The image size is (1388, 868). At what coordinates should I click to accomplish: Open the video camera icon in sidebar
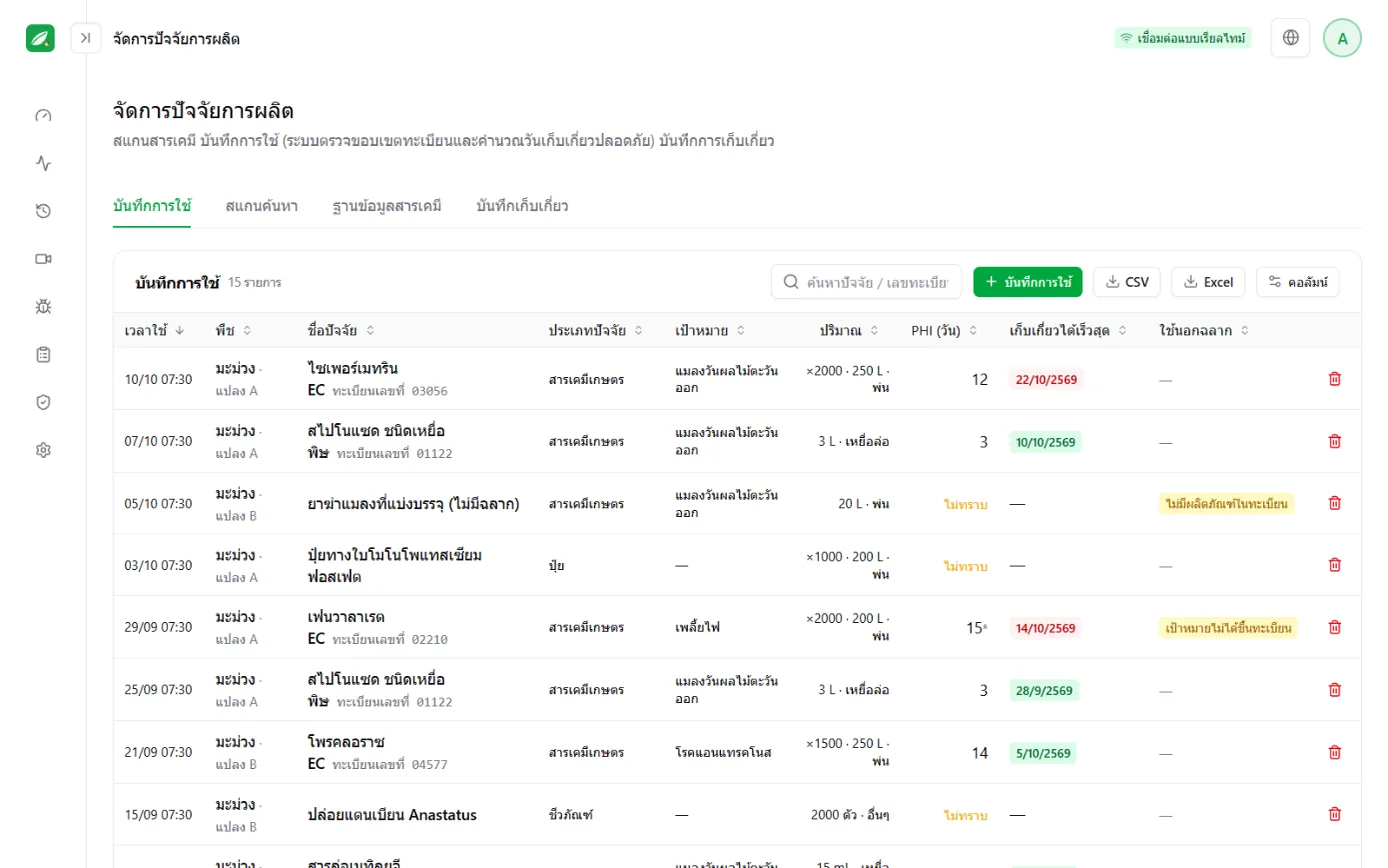click(x=43, y=259)
